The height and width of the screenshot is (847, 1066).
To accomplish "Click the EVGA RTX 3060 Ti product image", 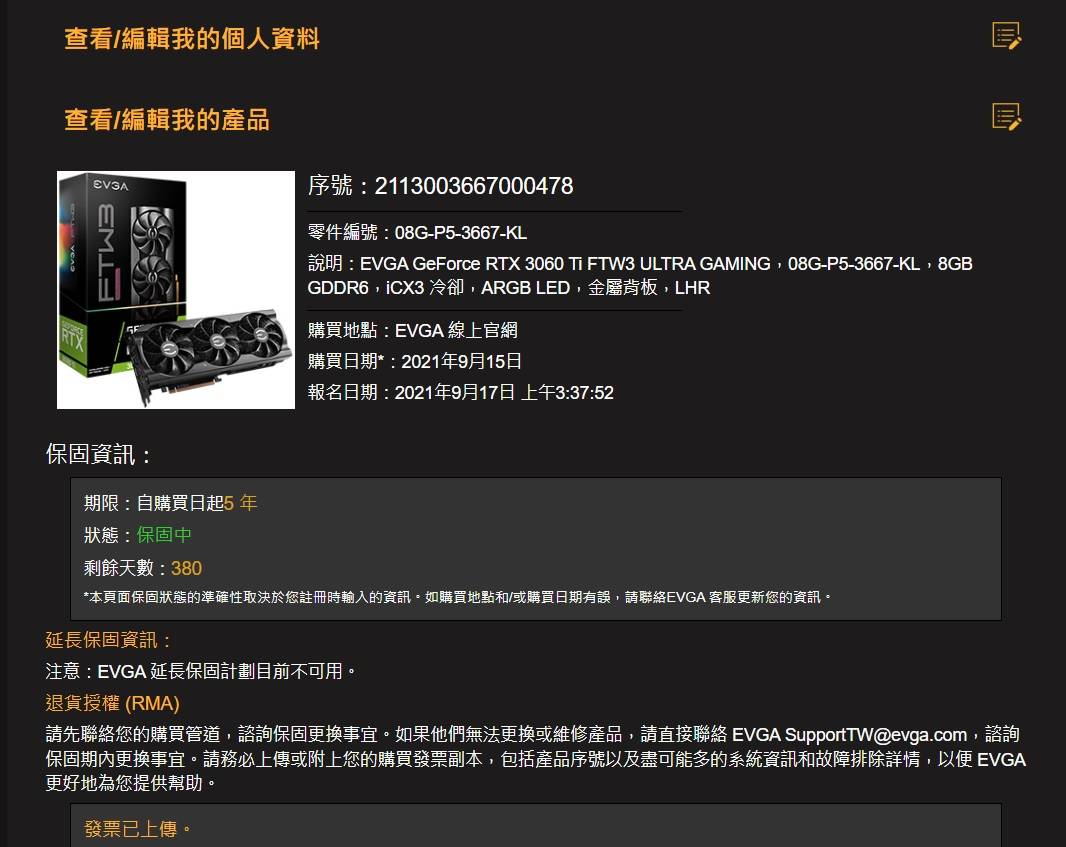I will [176, 290].
